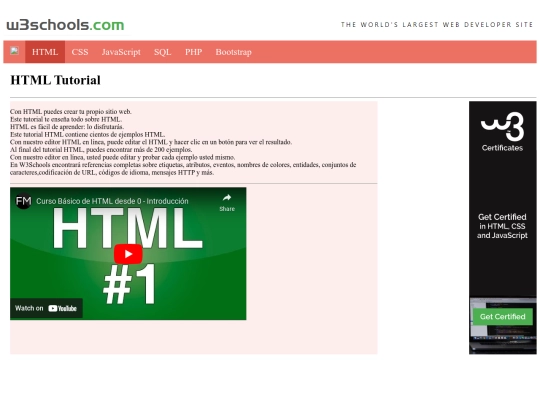This screenshot has height=405, width=540.
Task: Play the YouTube video with red play button
Action: (128, 254)
